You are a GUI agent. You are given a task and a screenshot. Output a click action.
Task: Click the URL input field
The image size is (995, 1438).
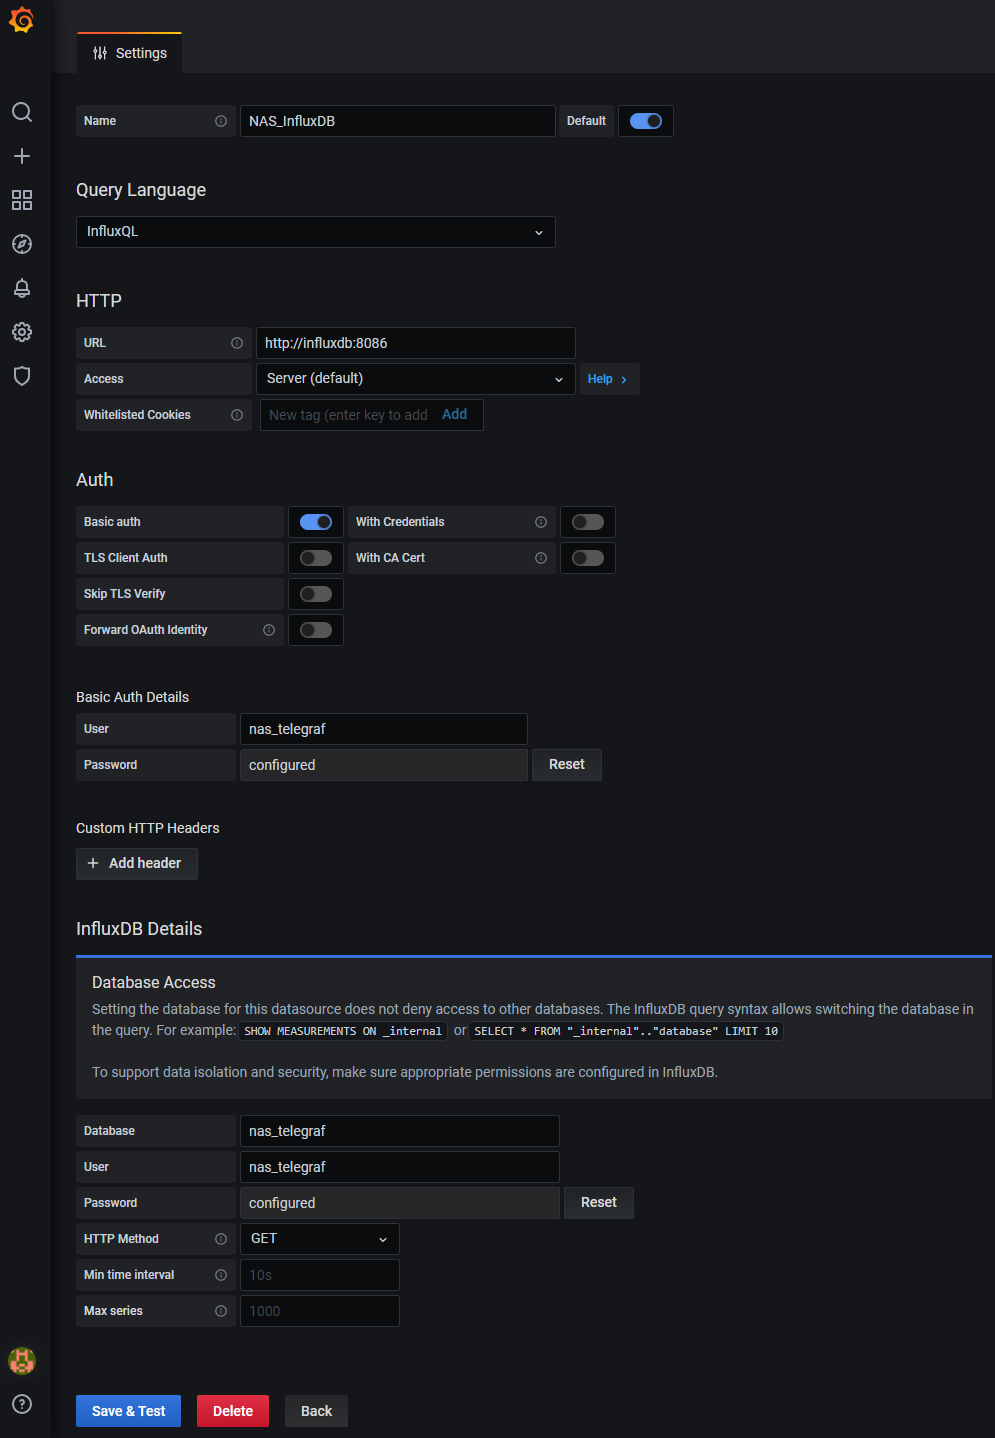pyautogui.click(x=415, y=343)
